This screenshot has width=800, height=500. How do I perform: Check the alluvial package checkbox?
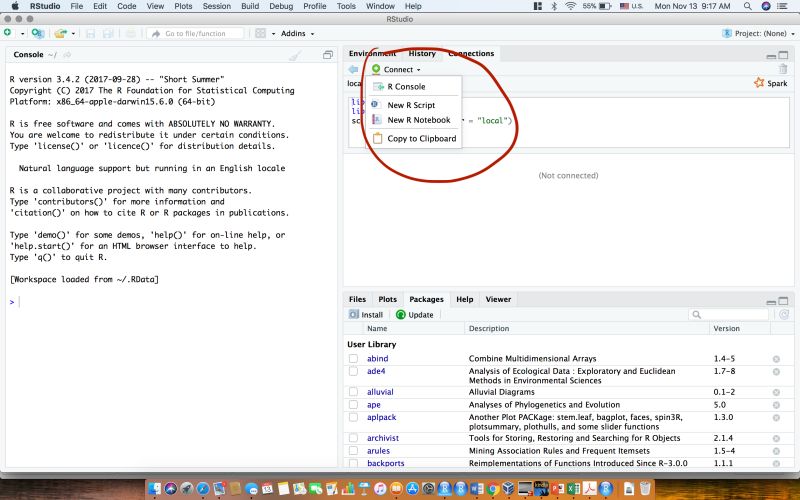(353, 392)
